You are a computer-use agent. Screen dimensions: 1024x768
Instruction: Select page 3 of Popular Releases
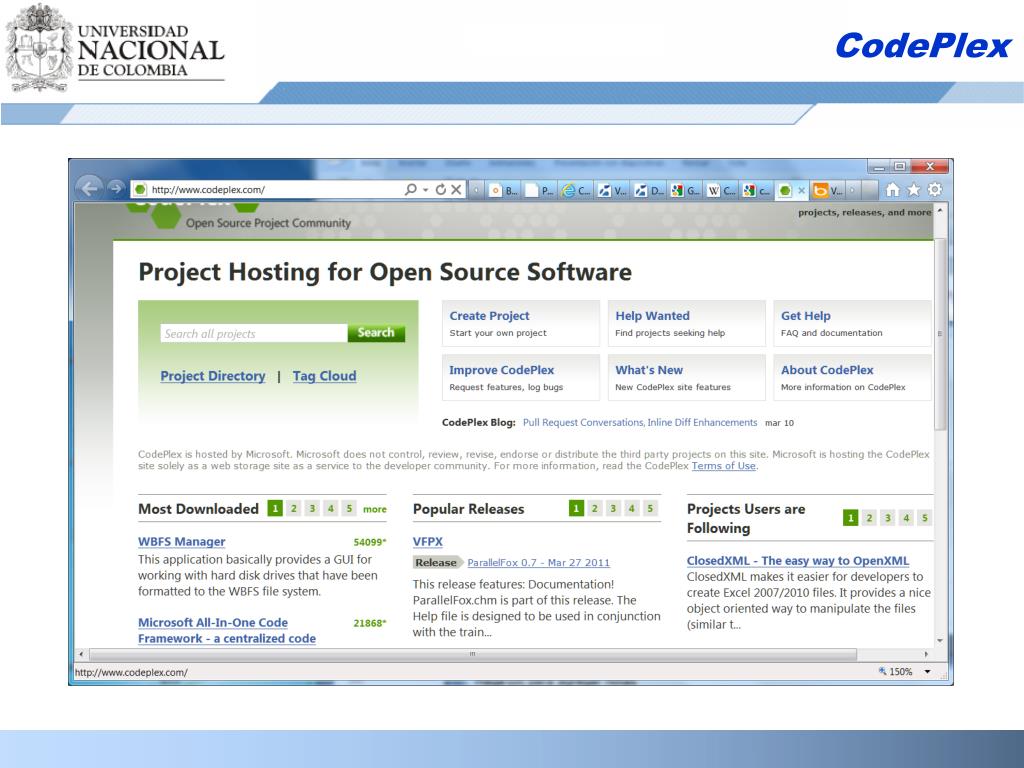pos(613,508)
